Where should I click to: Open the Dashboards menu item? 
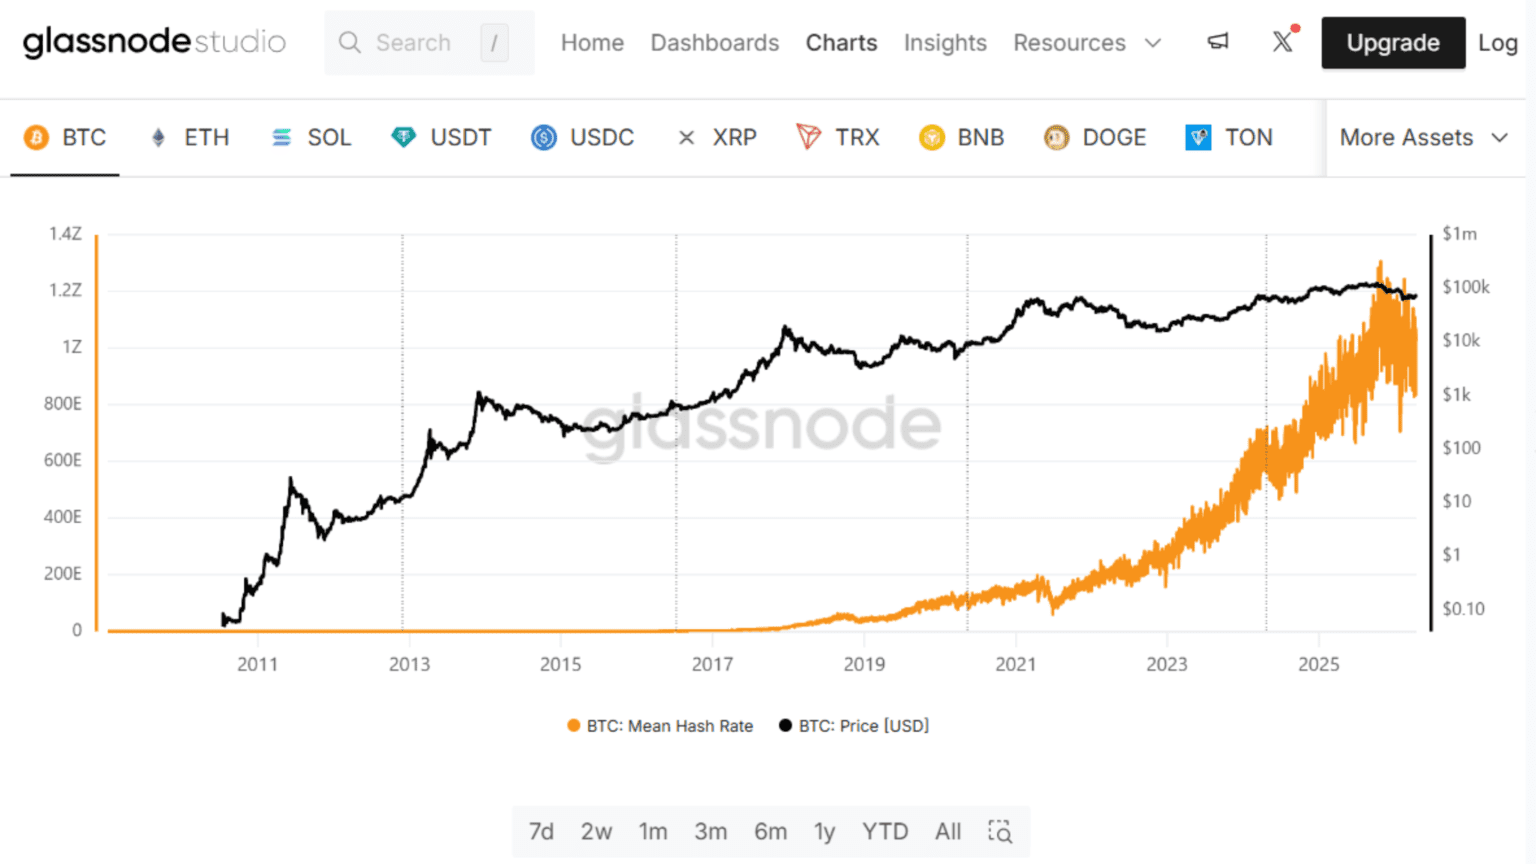[715, 42]
